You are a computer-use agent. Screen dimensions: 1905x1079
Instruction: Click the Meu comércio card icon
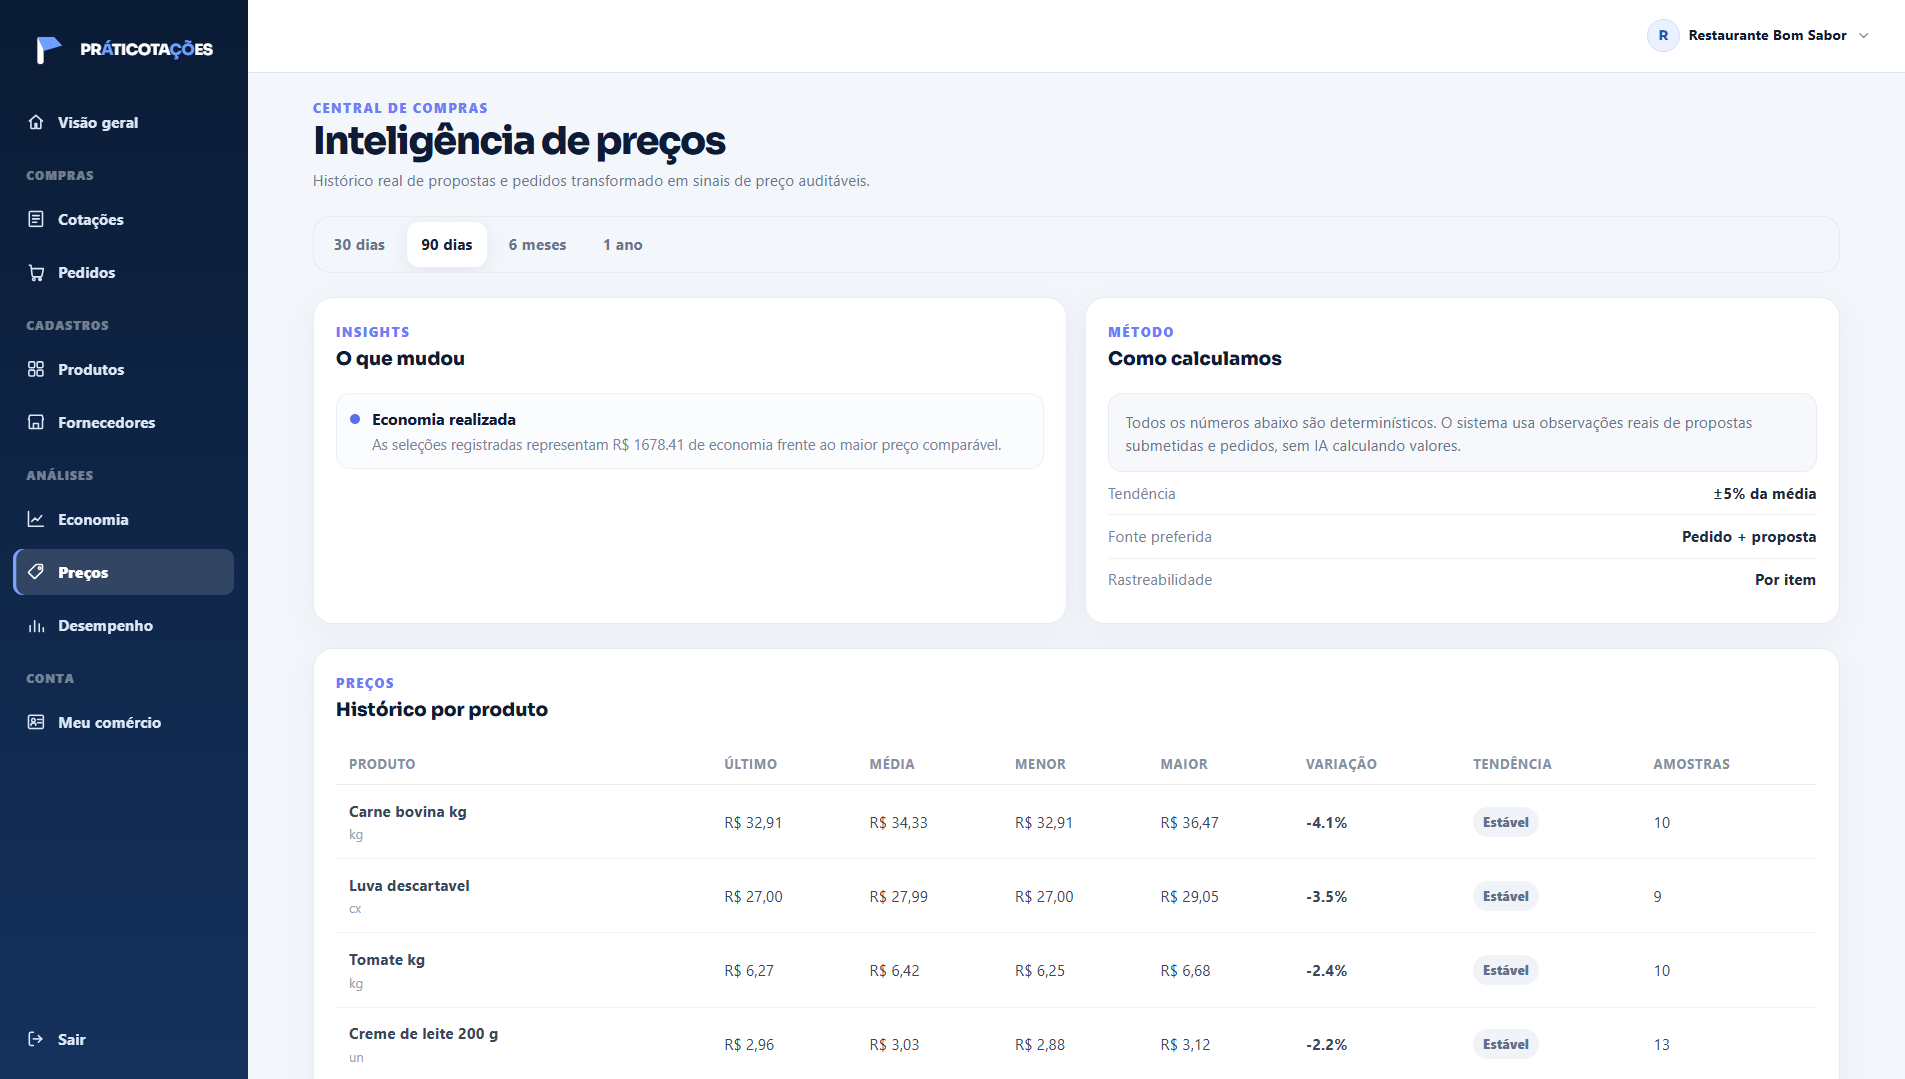click(x=36, y=722)
